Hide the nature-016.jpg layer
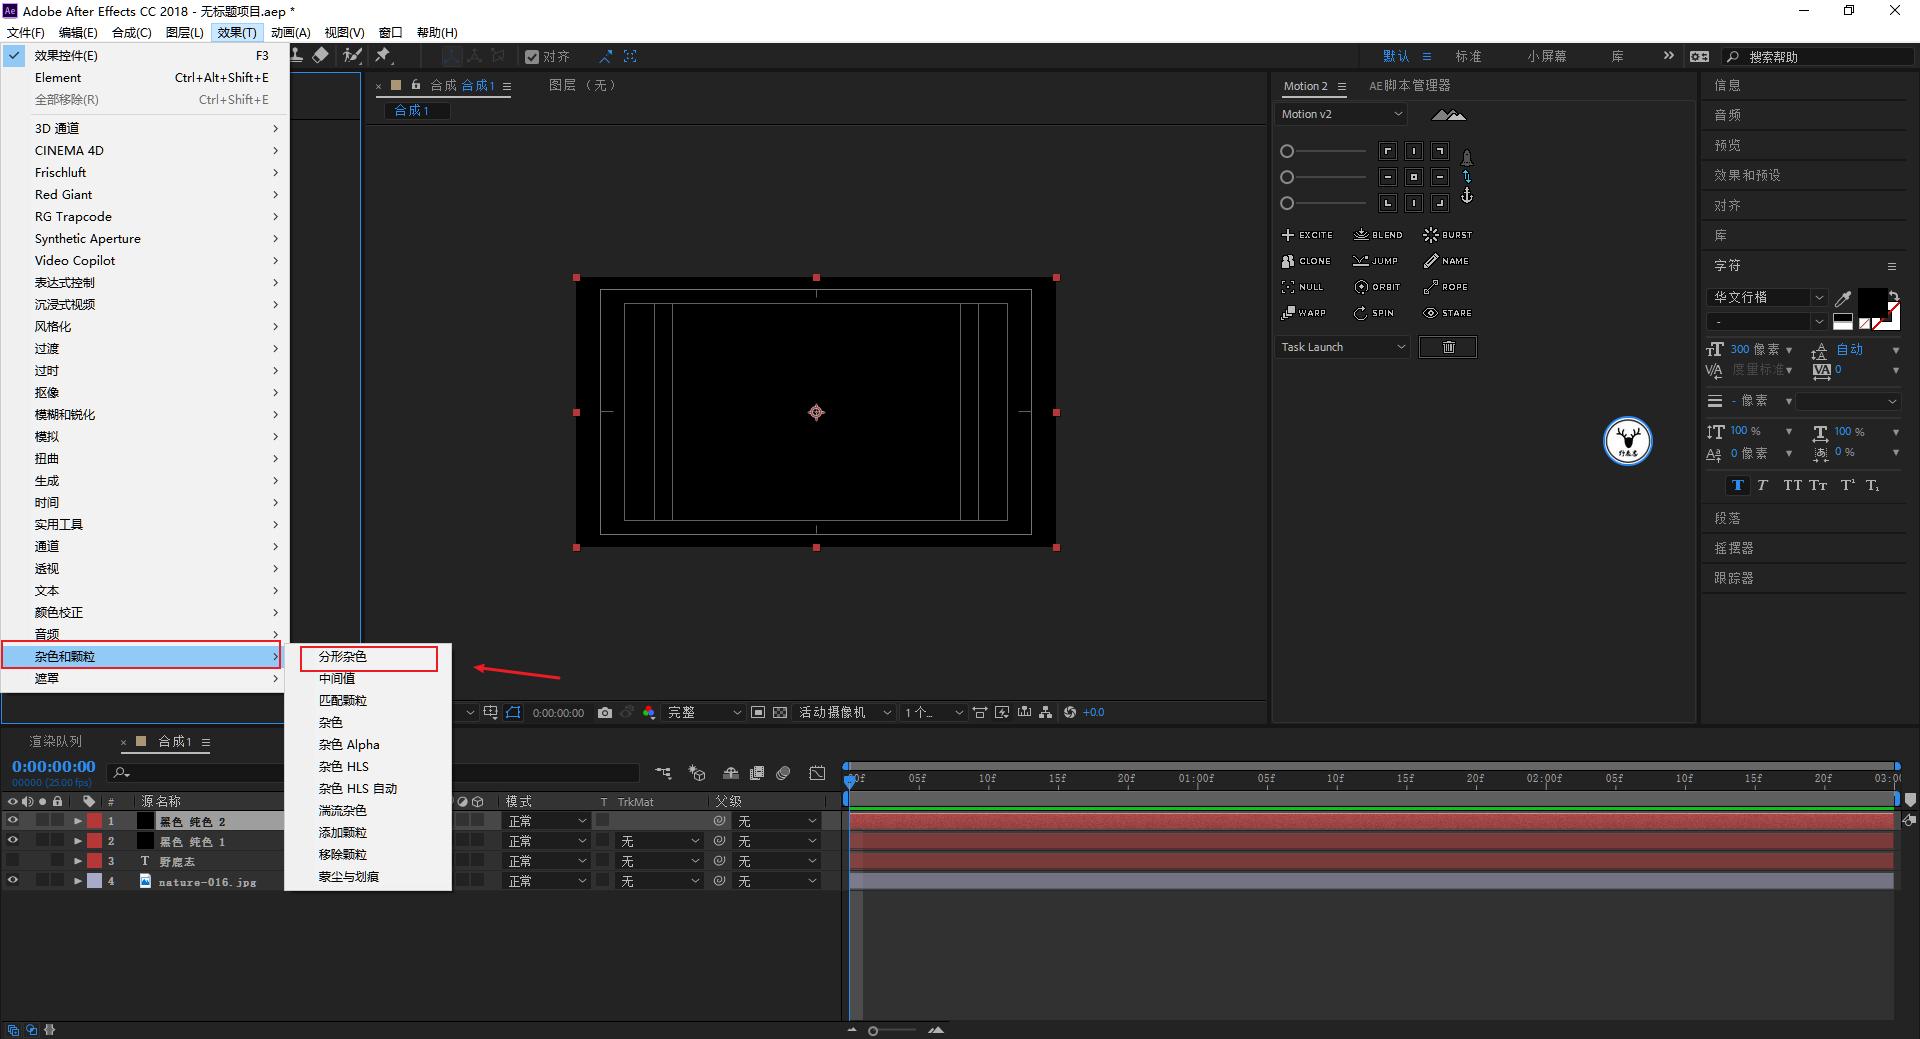 (13, 881)
